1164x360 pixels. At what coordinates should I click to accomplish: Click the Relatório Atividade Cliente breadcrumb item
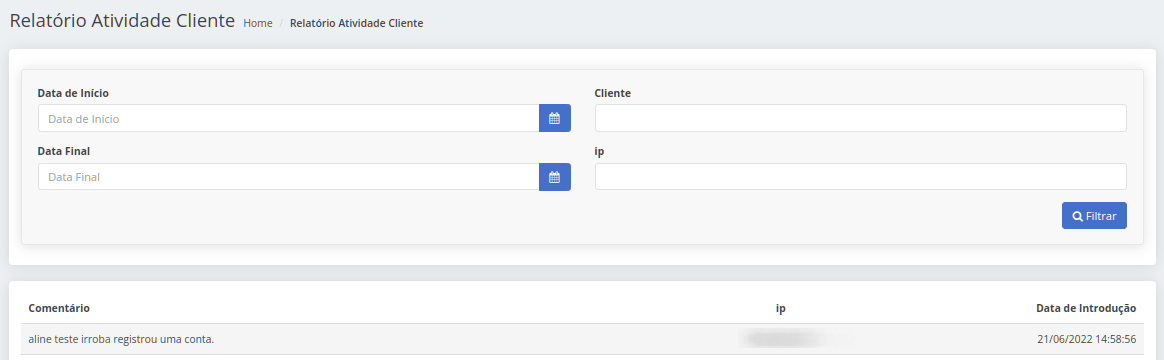click(356, 23)
